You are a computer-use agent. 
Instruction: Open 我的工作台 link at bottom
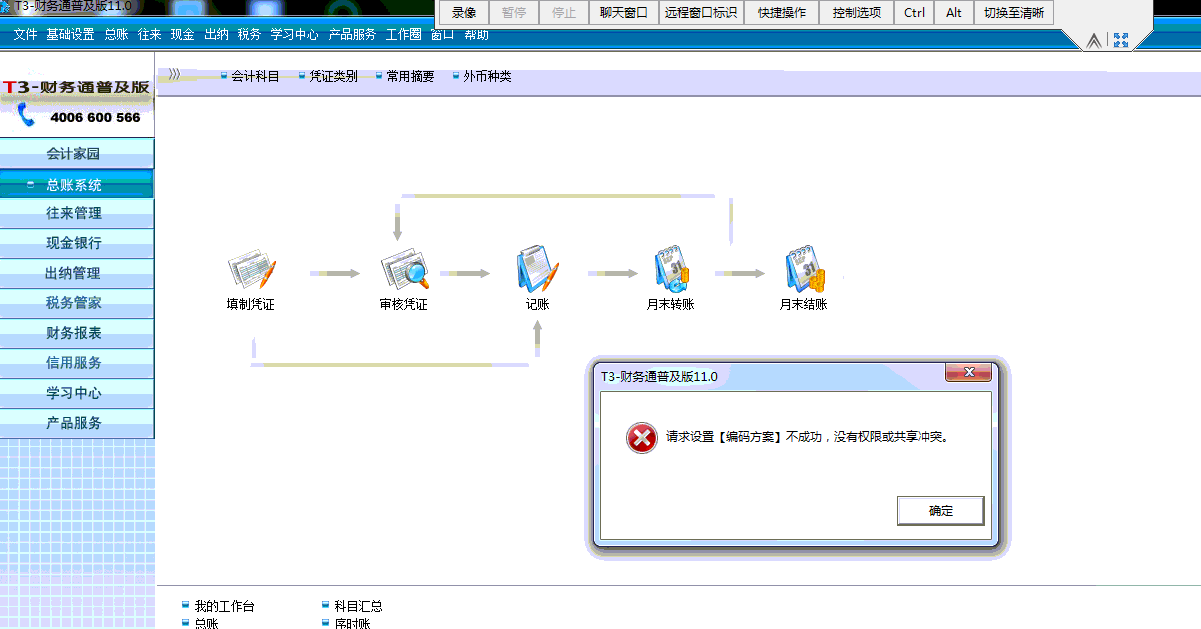click(x=224, y=606)
